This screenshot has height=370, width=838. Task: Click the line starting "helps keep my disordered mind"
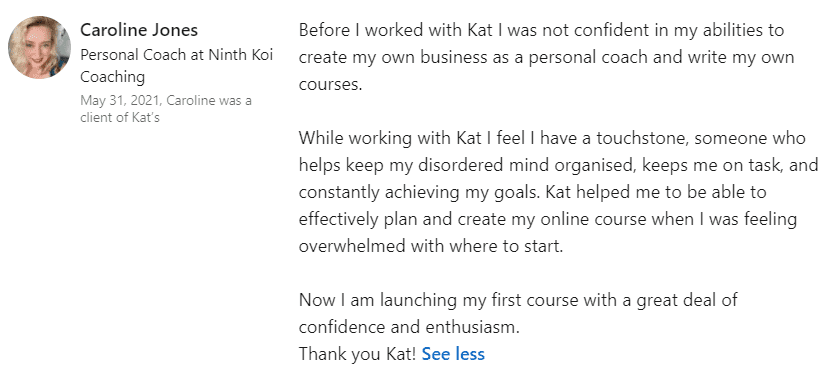tap(558, 166)
